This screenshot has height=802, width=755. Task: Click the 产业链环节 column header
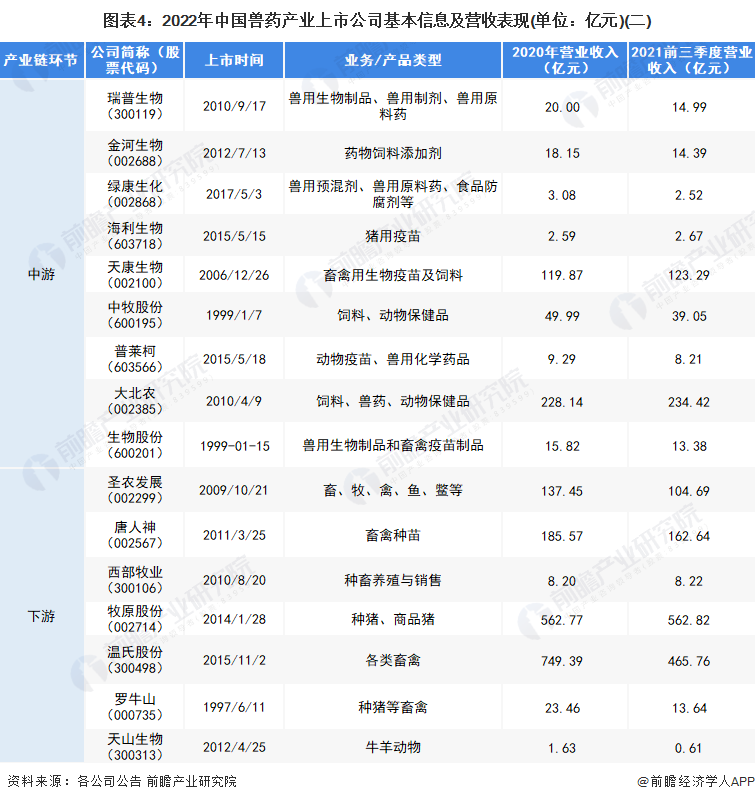pos(41,60)
